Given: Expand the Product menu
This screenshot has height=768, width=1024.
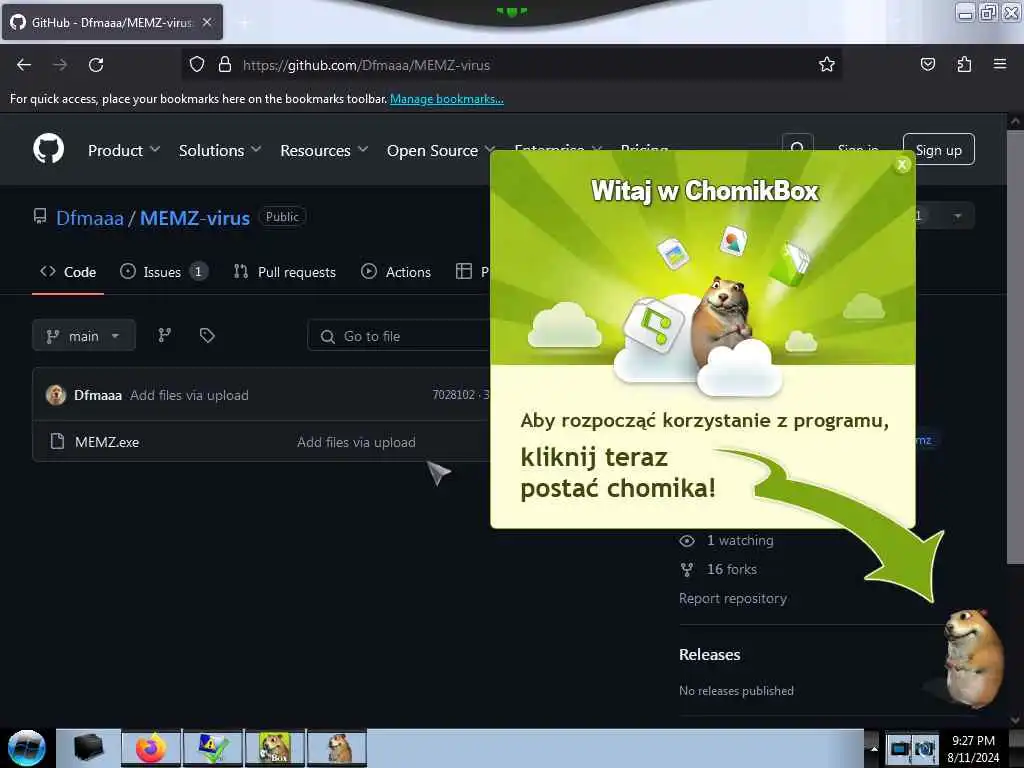Looking at the screenshot, I should coord(124,150).
